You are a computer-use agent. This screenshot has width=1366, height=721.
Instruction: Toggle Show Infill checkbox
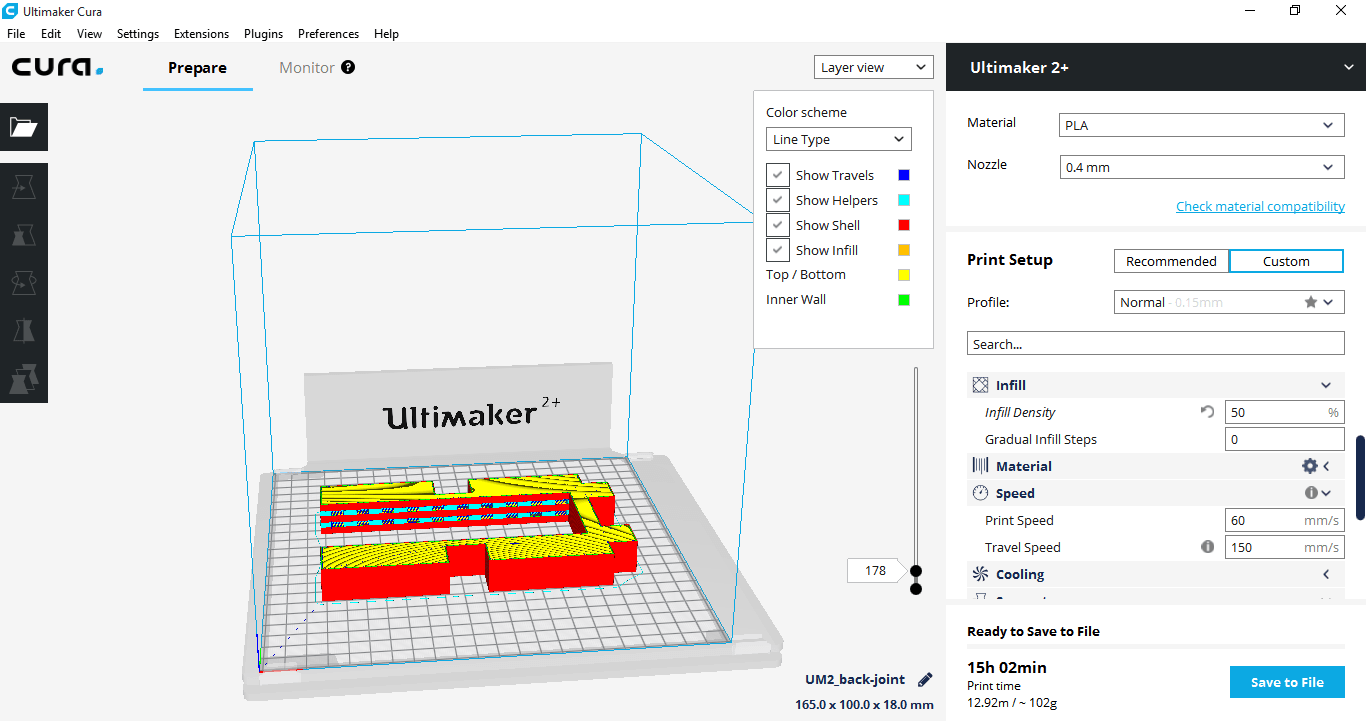(778, 250)
